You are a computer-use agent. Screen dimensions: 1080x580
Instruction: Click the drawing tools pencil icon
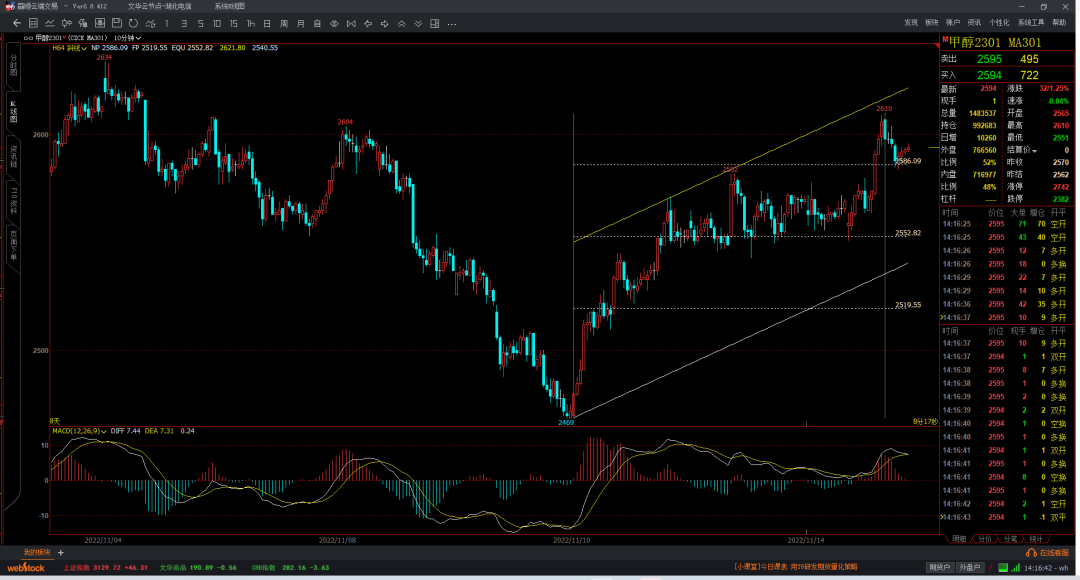(x=83, y=23)
